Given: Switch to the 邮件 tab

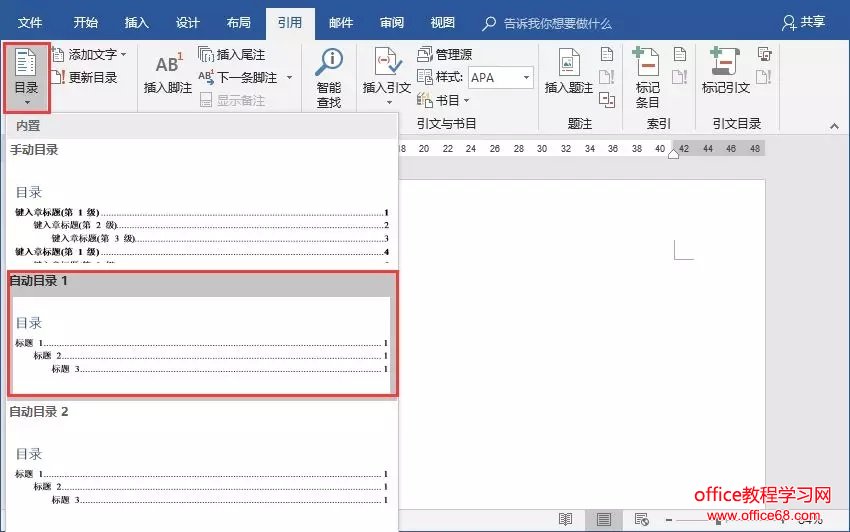Looking at the screenshot, I should 341,23.
